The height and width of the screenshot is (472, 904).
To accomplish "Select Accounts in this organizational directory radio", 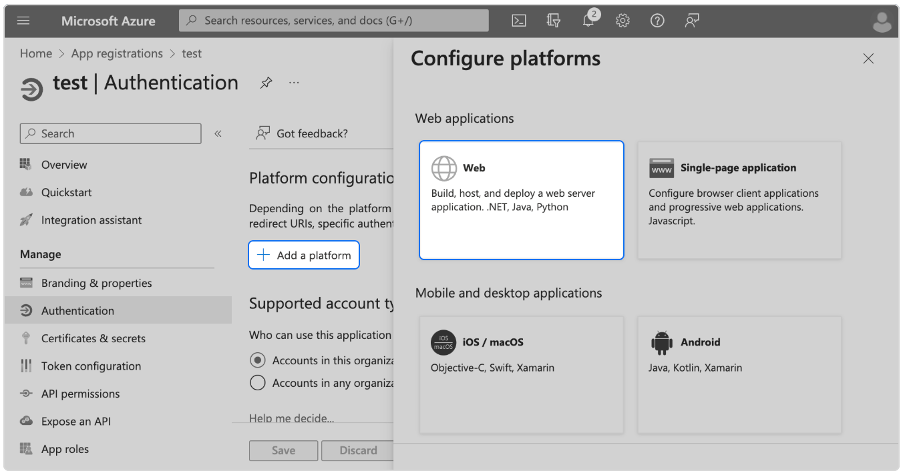I will click(258, 360).
